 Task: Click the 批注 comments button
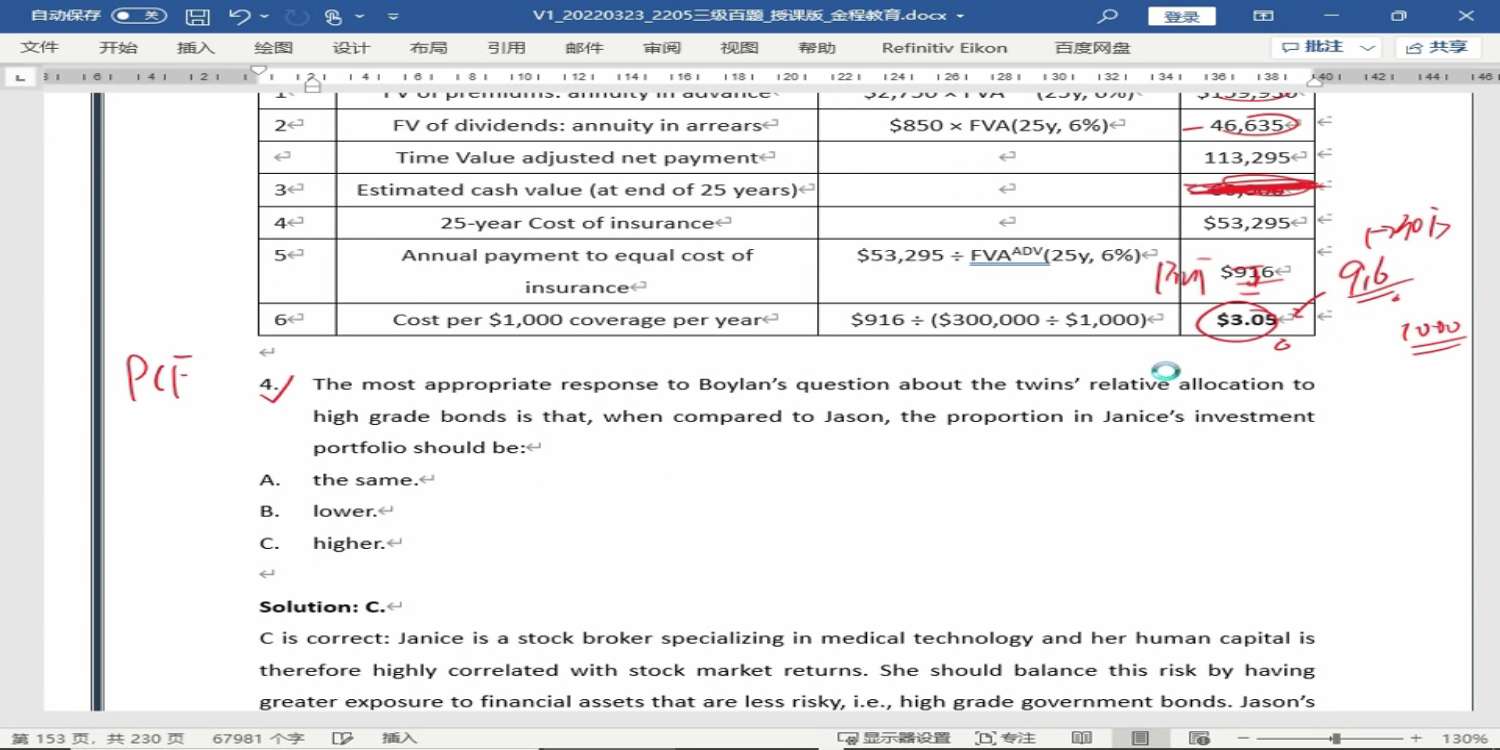pos(1314,47)
